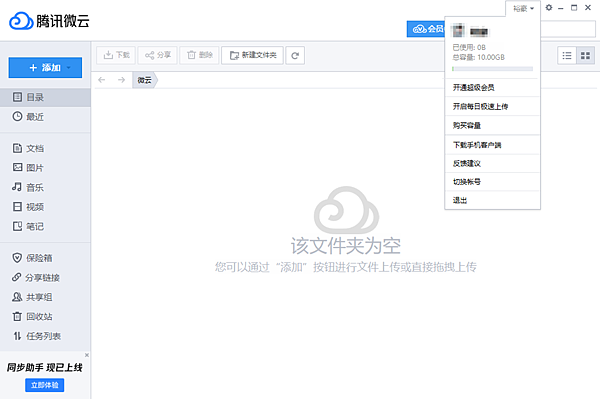The height and width of the screenshot is (399, 600).
Task: Click the user avatar in account panel
Action: coord(459,31)
